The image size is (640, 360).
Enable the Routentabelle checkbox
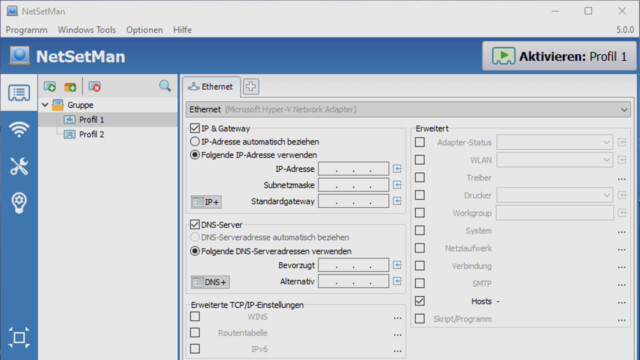[195, 333]
